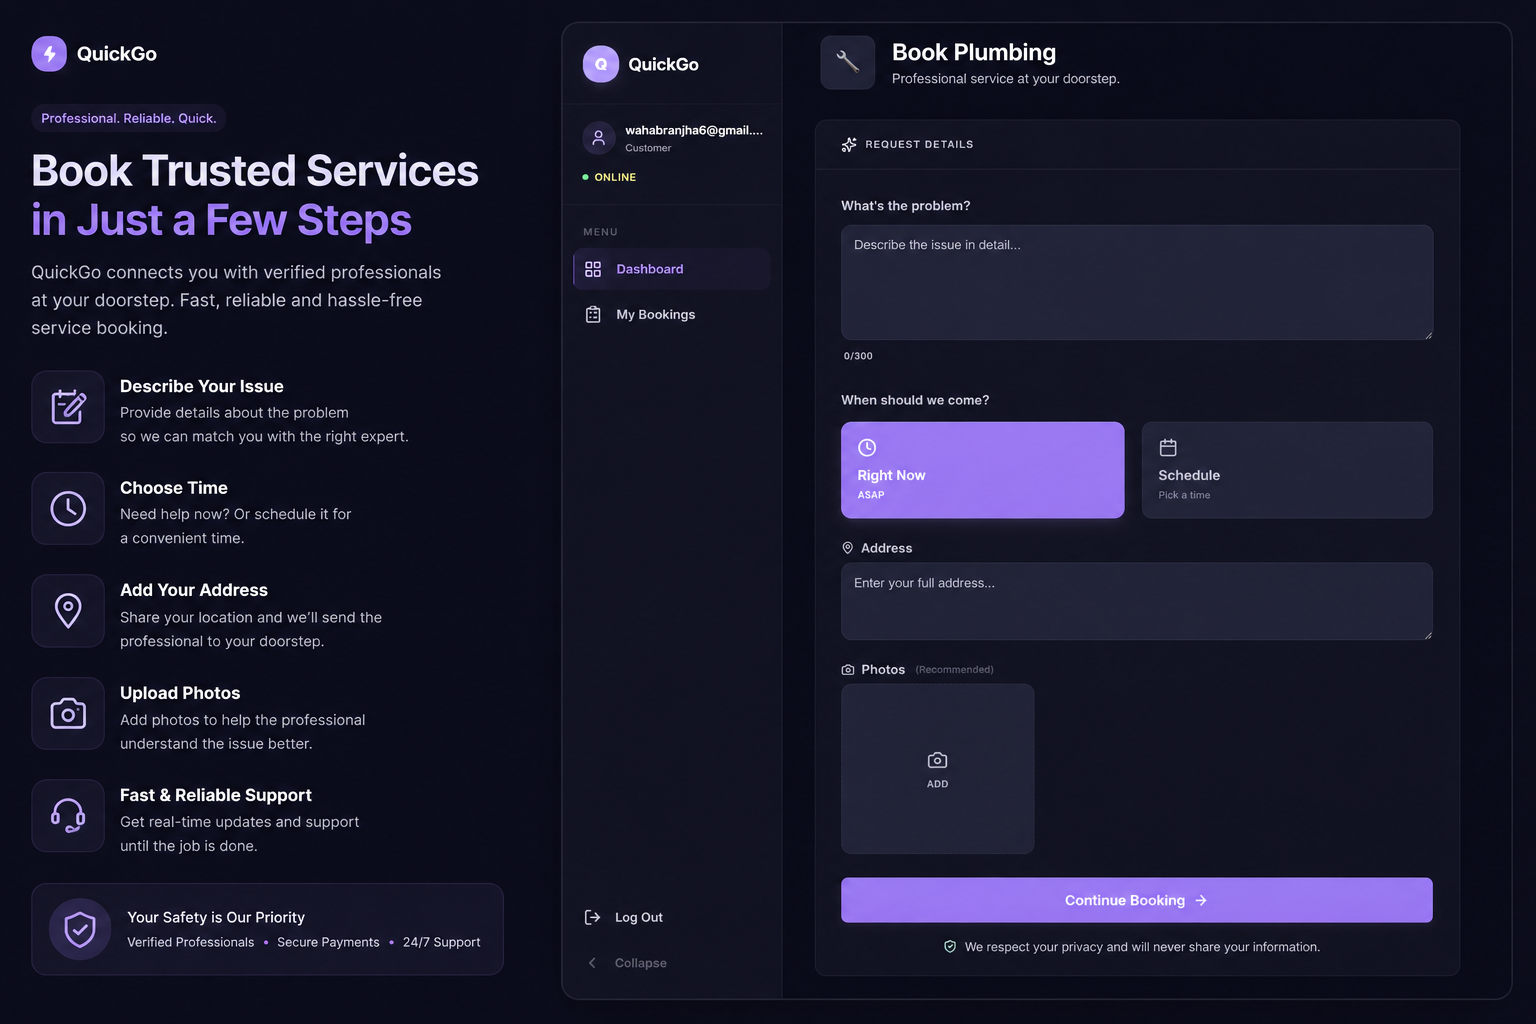Click the Upload Photos heading
Image resolution: width=1536 pixels, height=1024 pixels.
tap(180, 693)
